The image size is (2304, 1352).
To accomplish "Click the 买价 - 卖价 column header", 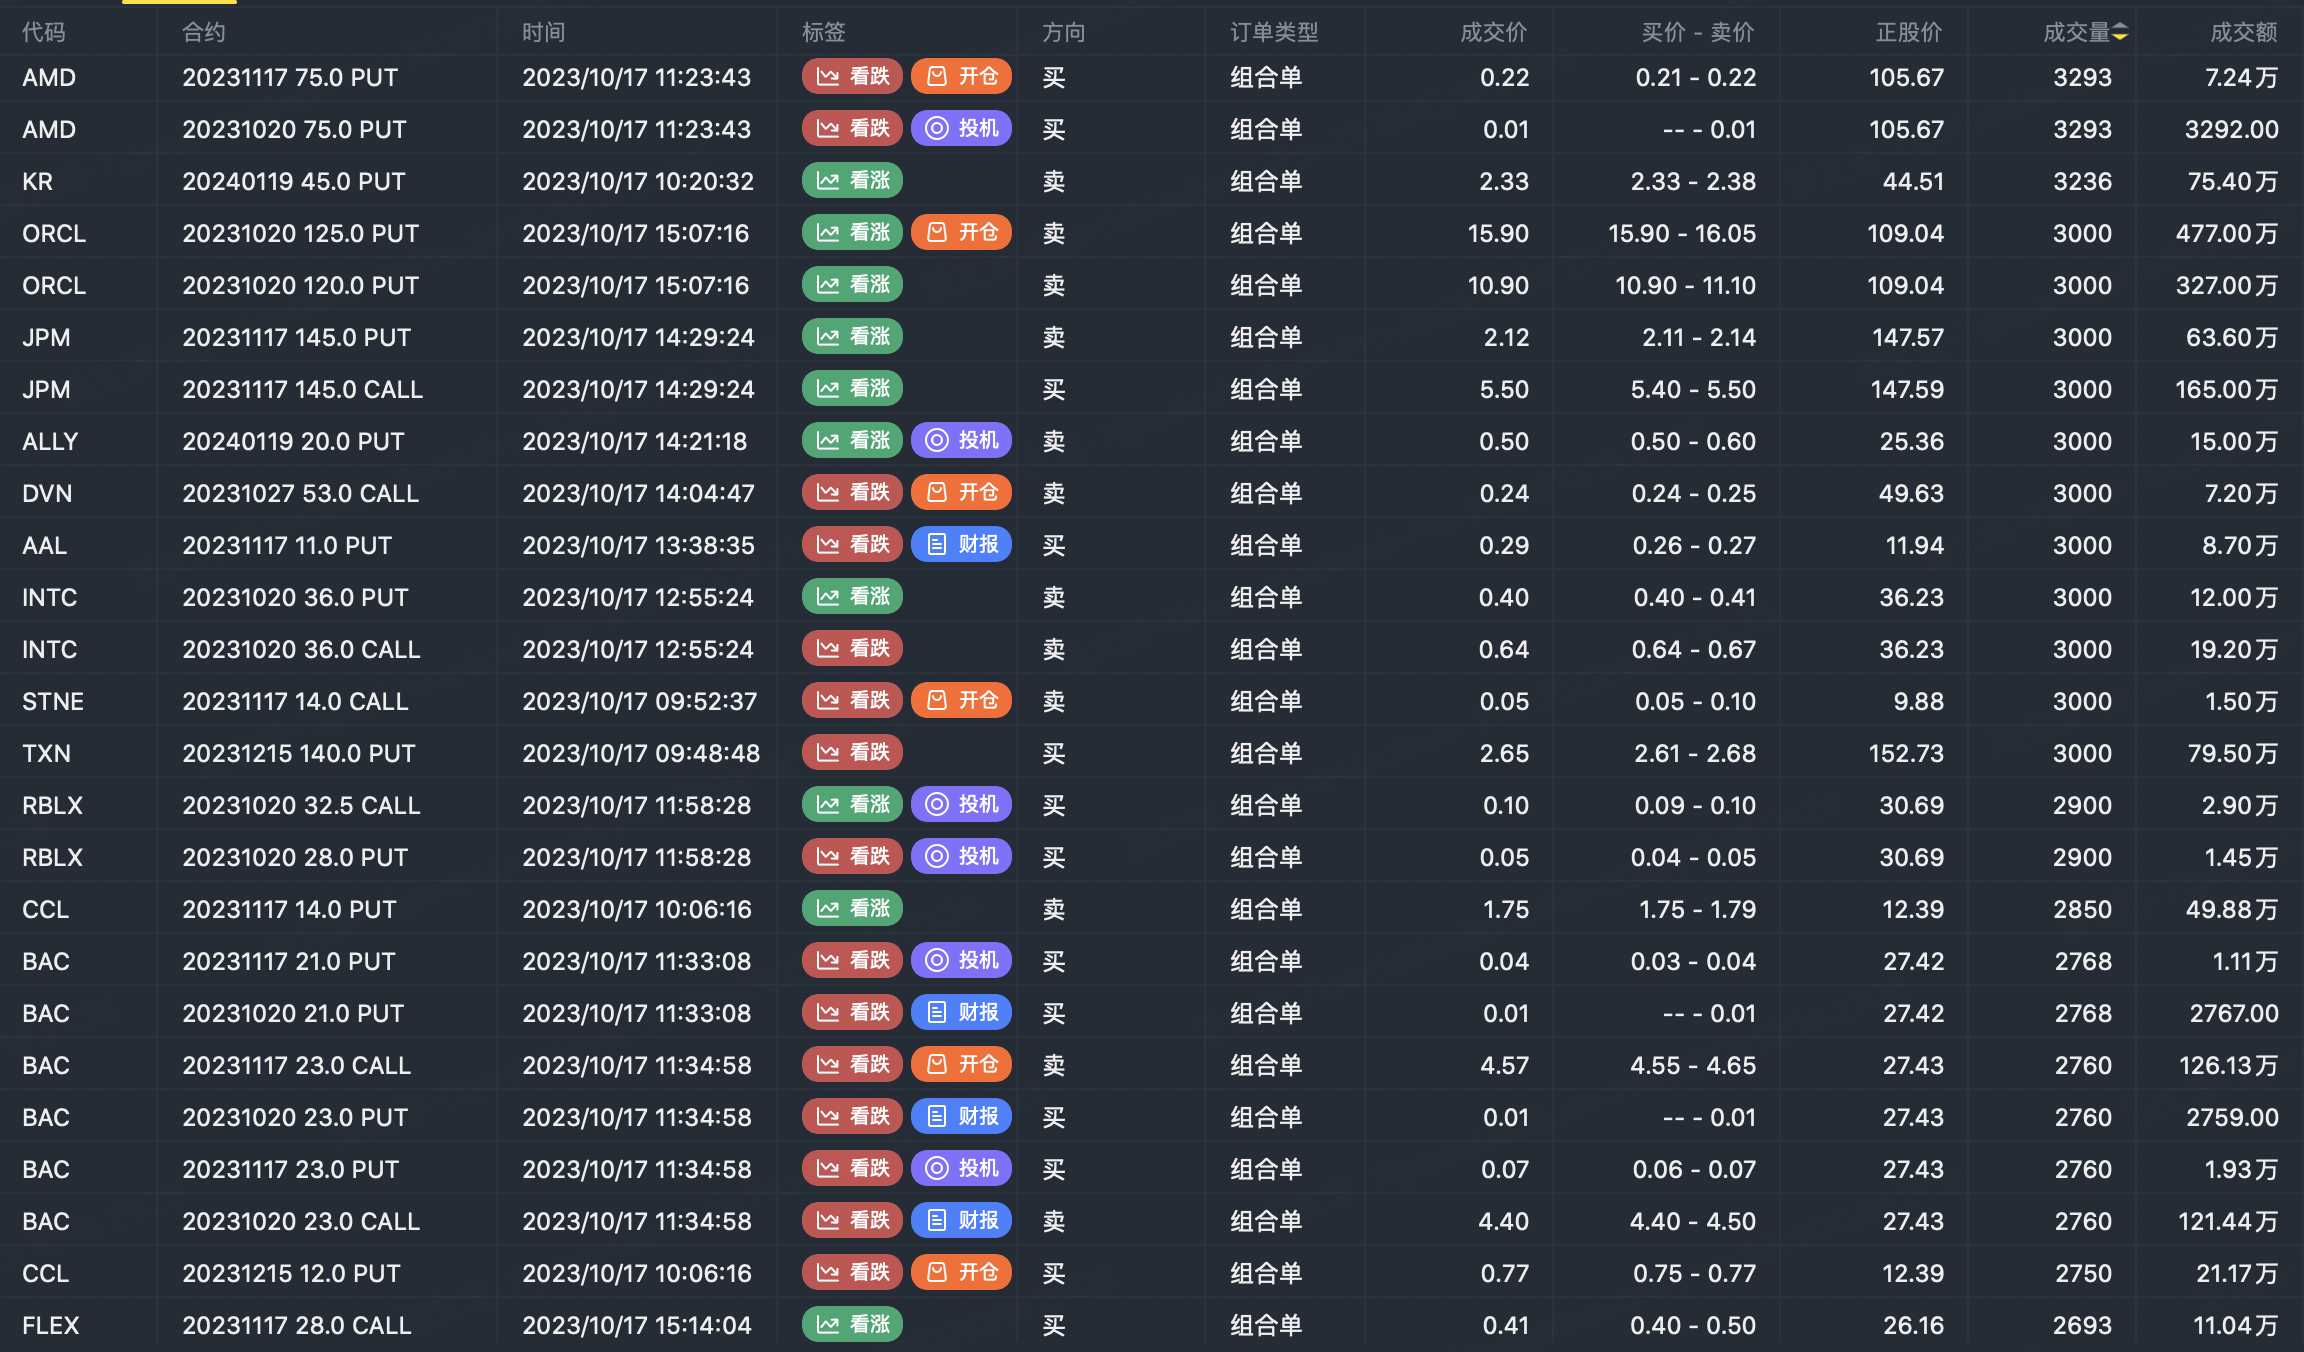I will tap(1698, 33).
